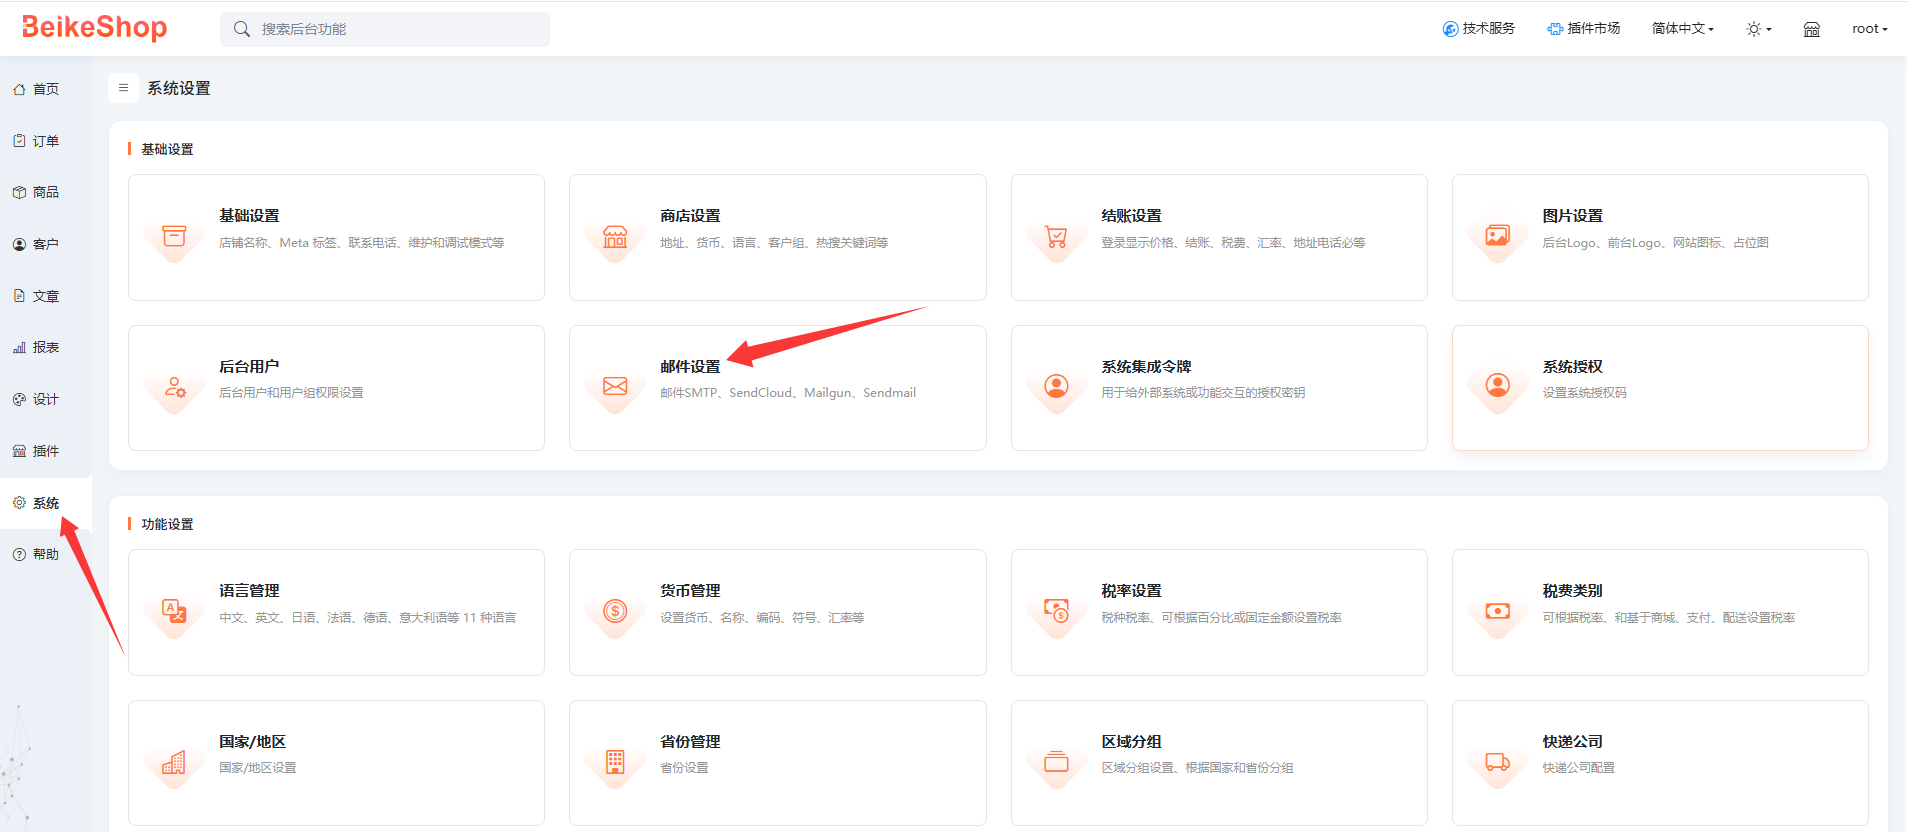Viewport: 1908px width, 832px height.
Task: Open the 技术服务 link in header
Action: [x=1479, y=29]
